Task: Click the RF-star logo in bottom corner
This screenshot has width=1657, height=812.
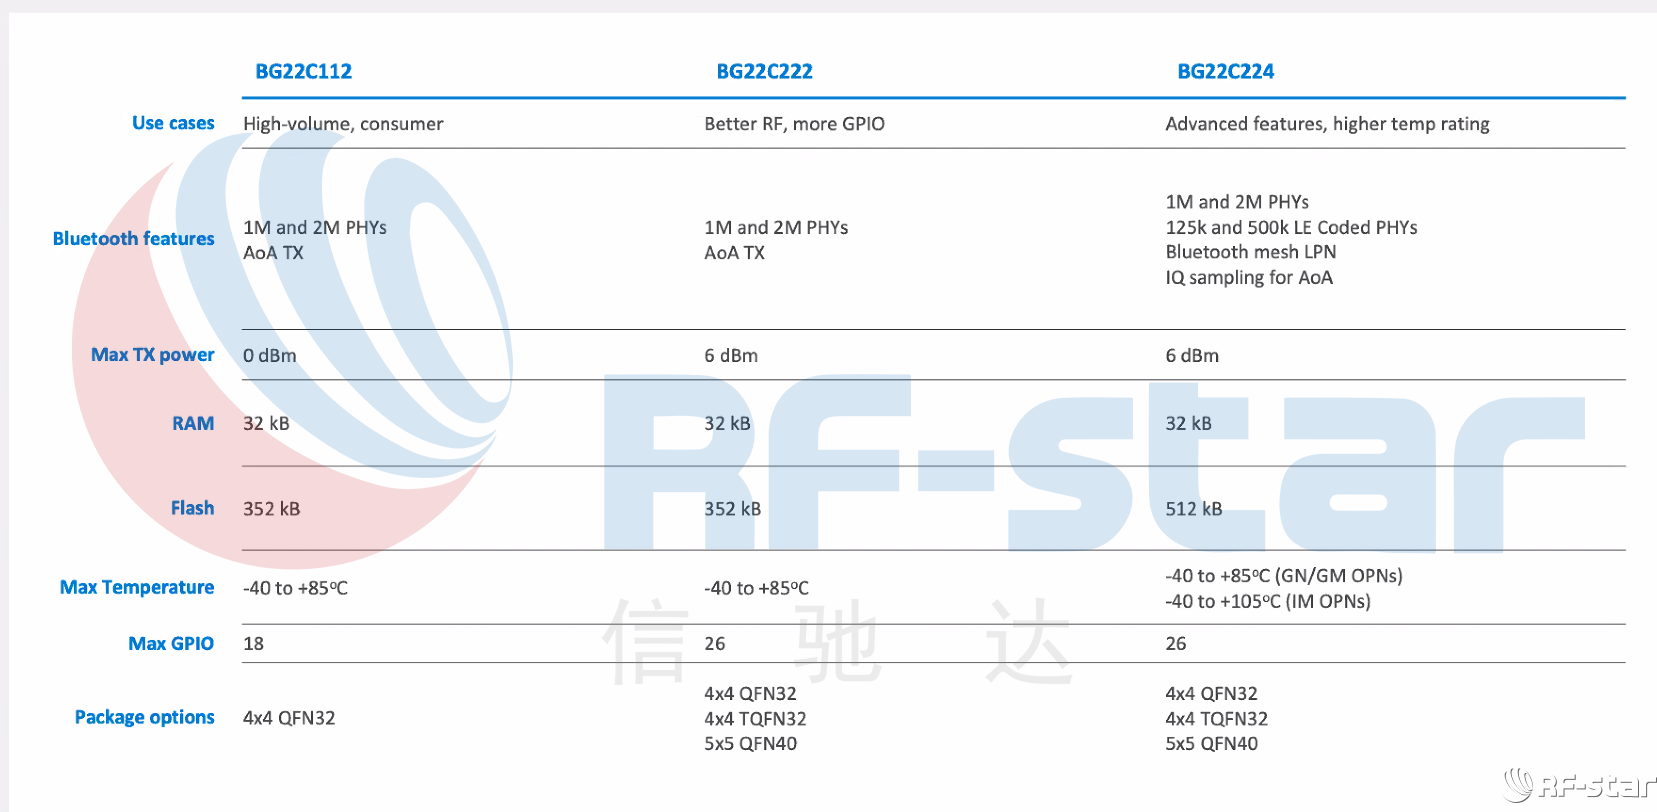Action: click(1580, 785)
